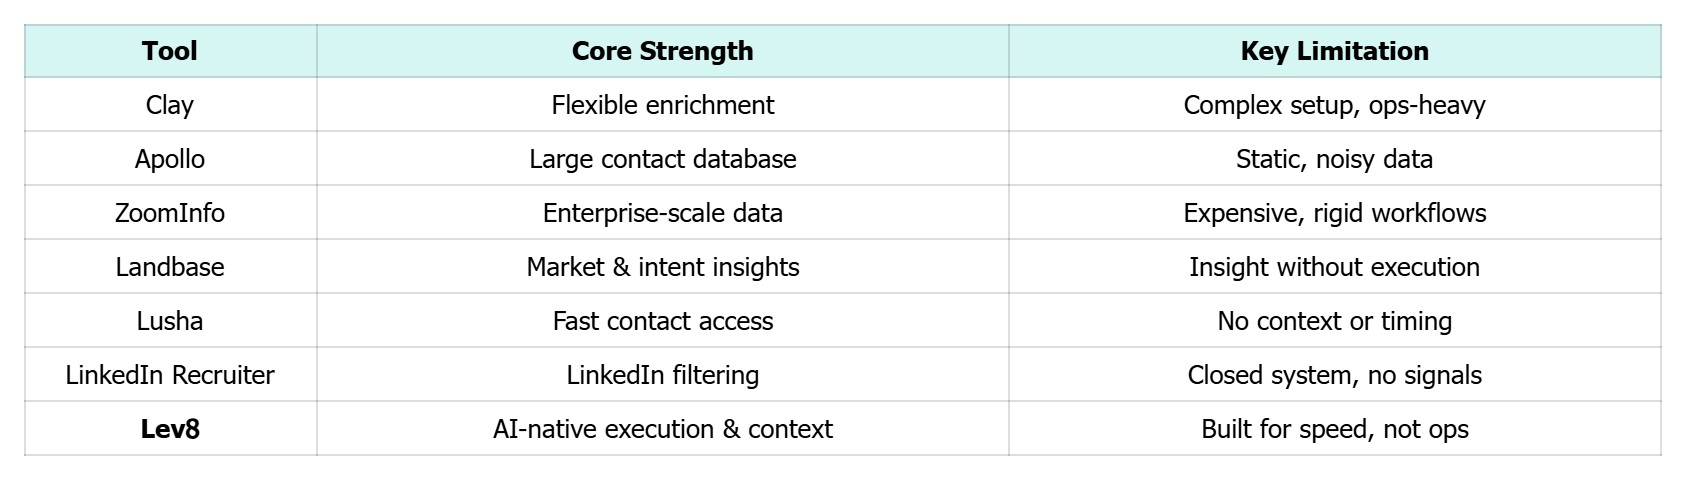Select the Clay tool cell
The height and width of the screenshot is (480, 1686).
[170, 105]
